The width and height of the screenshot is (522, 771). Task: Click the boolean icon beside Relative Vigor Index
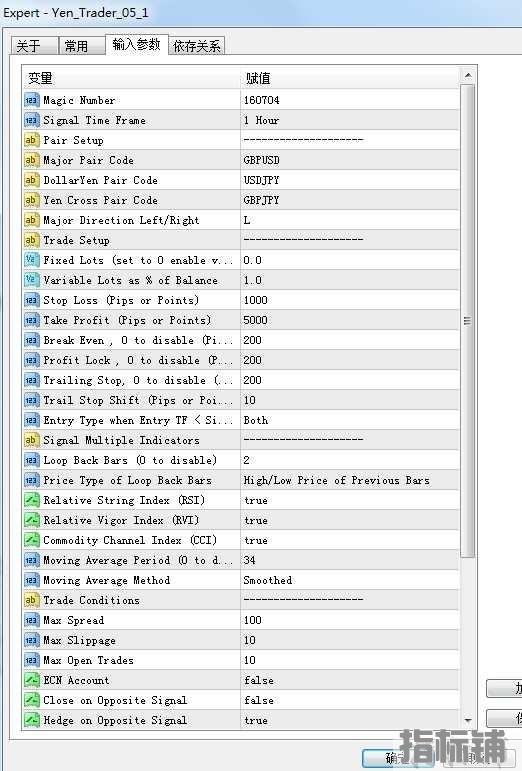click(31, 520)
